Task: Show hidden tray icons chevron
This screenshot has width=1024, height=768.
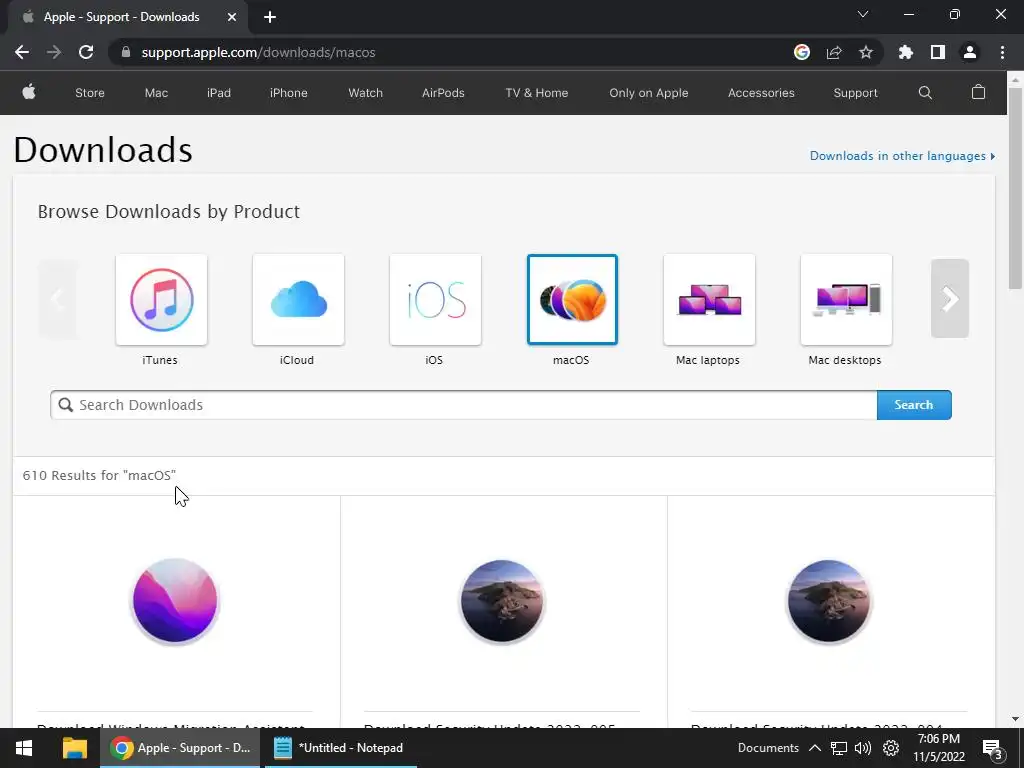Action: 814,748
